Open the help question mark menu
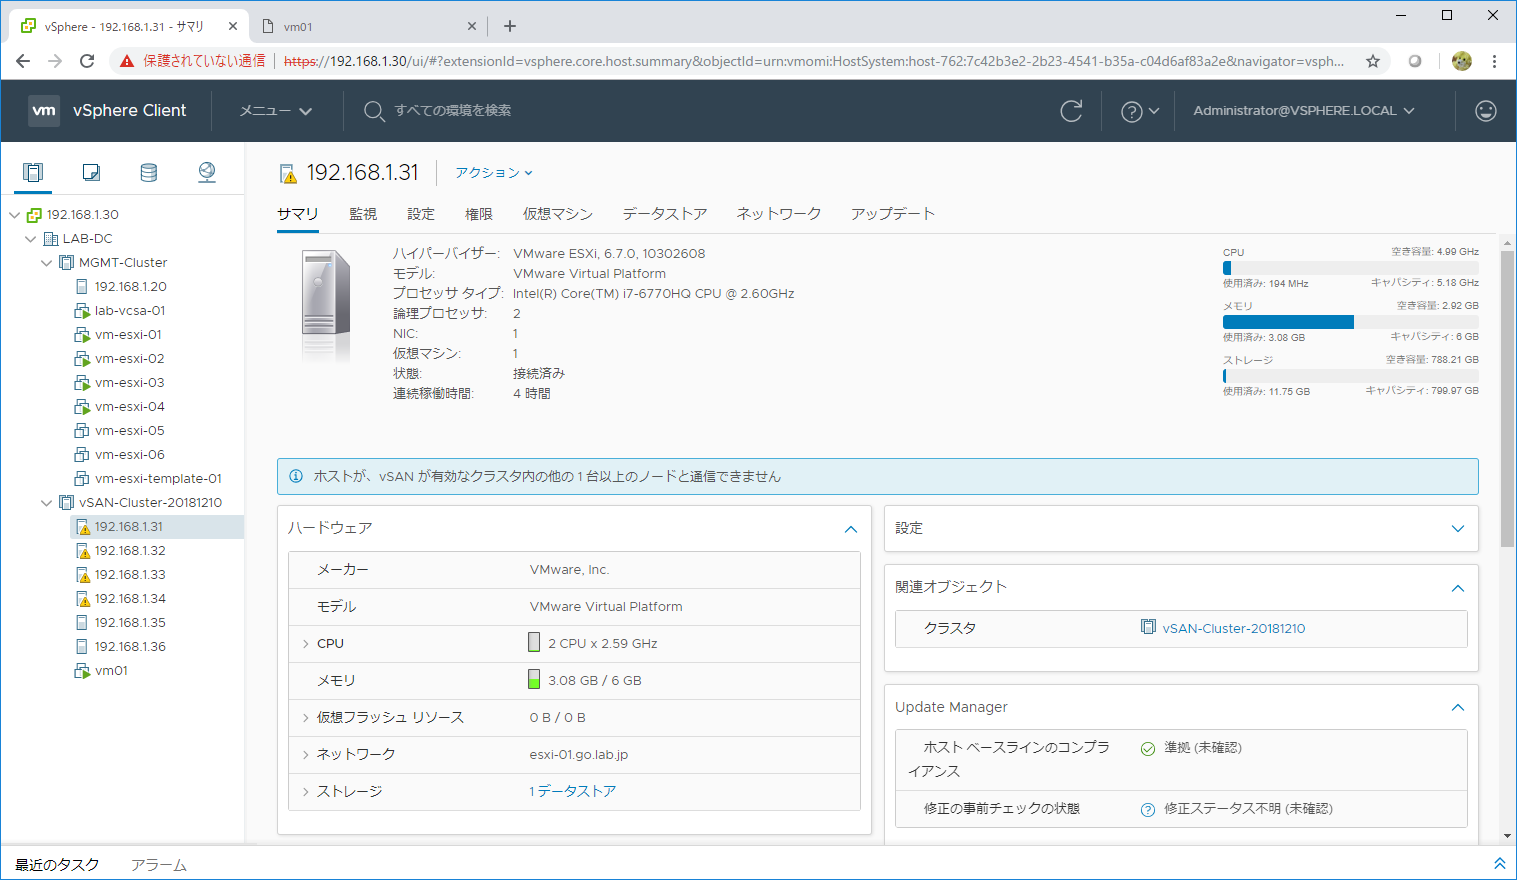The height and width of the screenshot is (880, 1517). point(1140,111)
